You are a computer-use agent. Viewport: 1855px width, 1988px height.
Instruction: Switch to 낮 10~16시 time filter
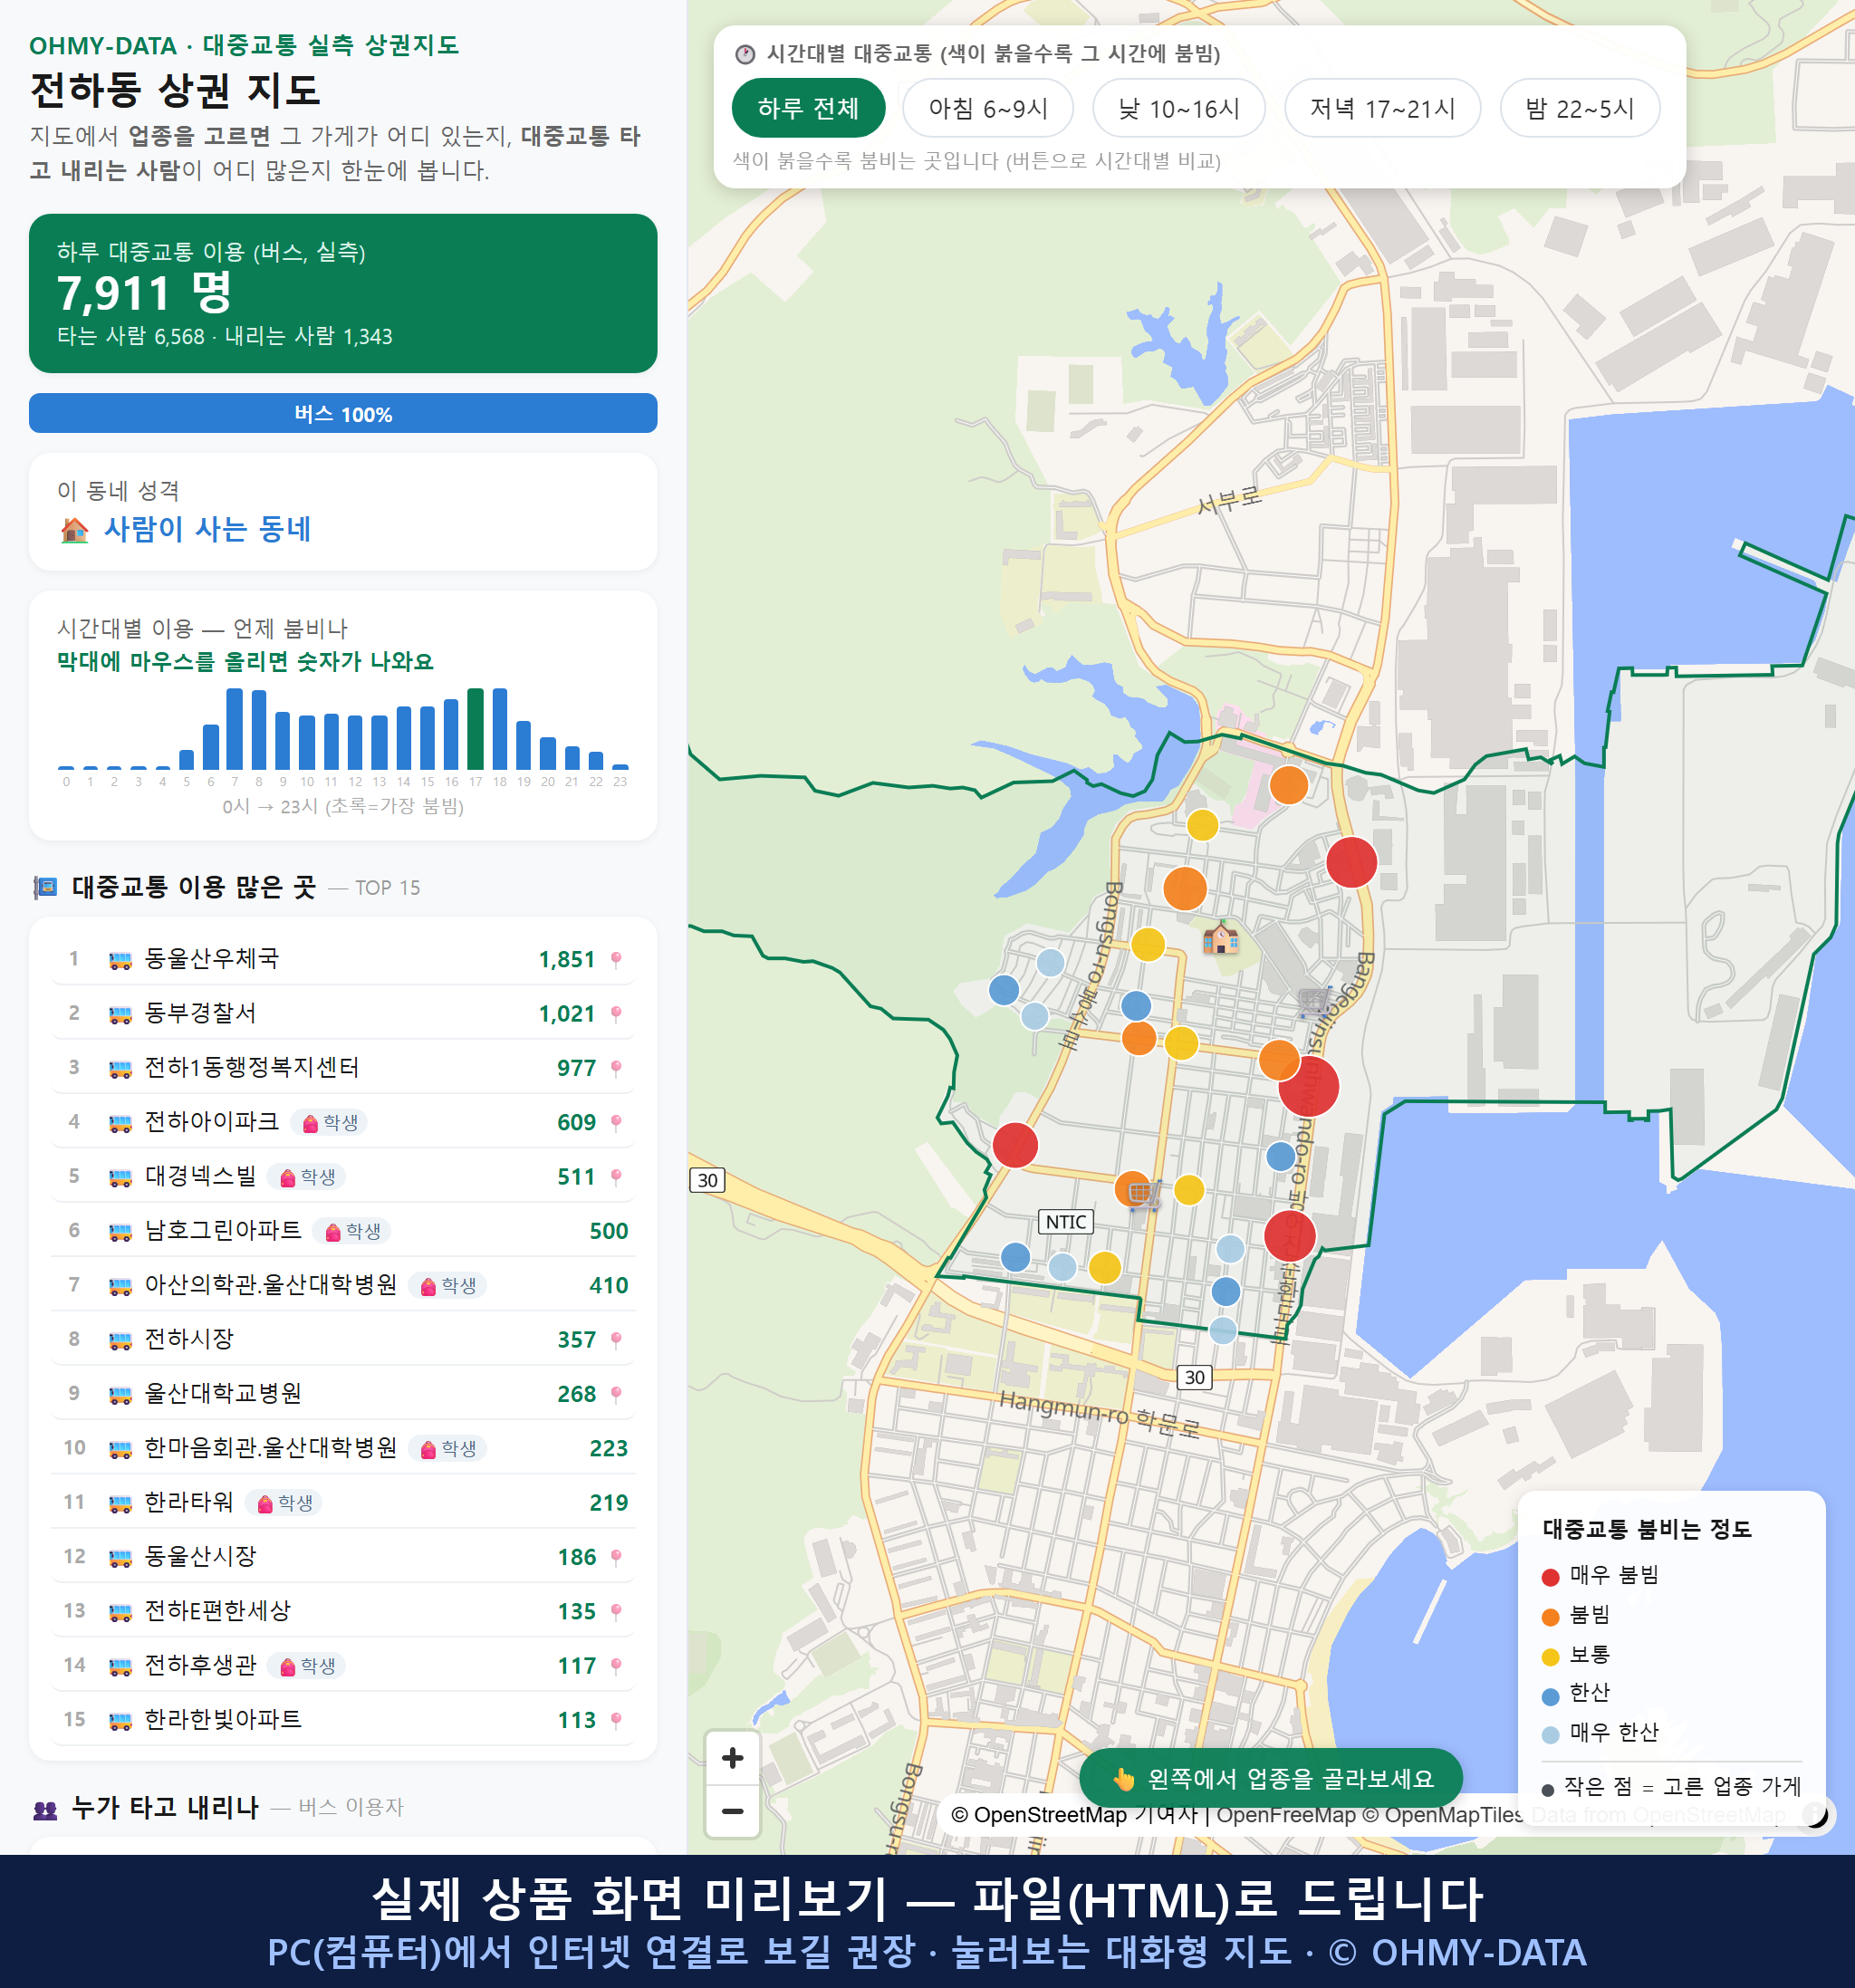pyautogui.click(x=1178, y=108)
